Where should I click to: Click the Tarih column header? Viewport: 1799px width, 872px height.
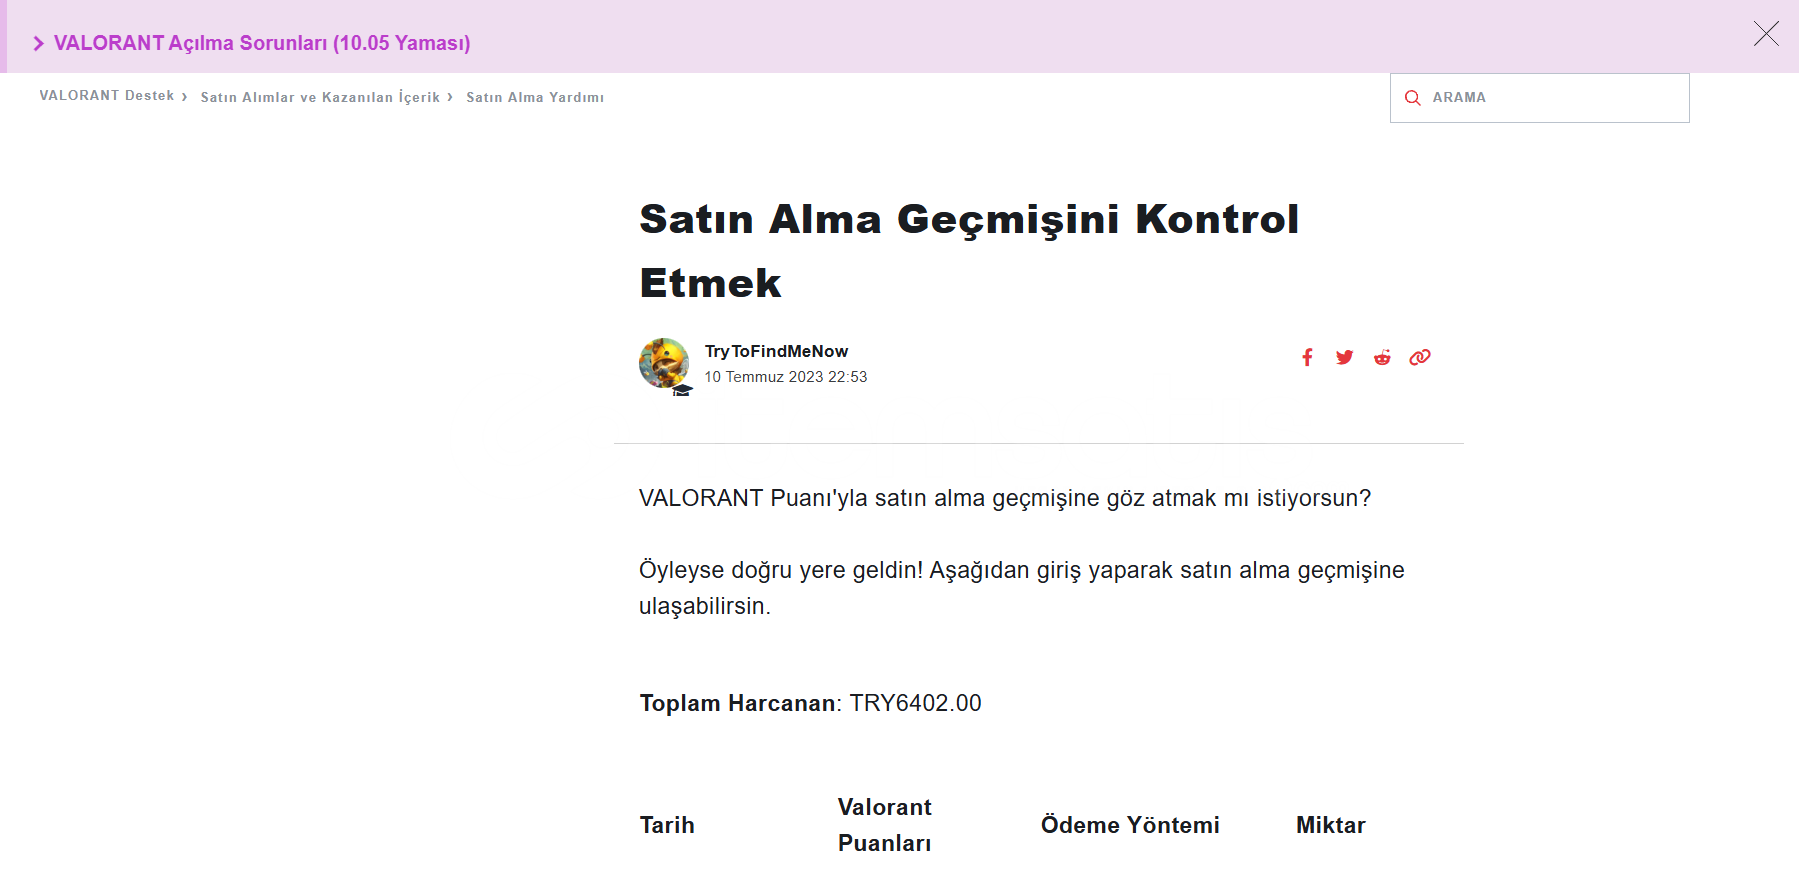point(667,825)
